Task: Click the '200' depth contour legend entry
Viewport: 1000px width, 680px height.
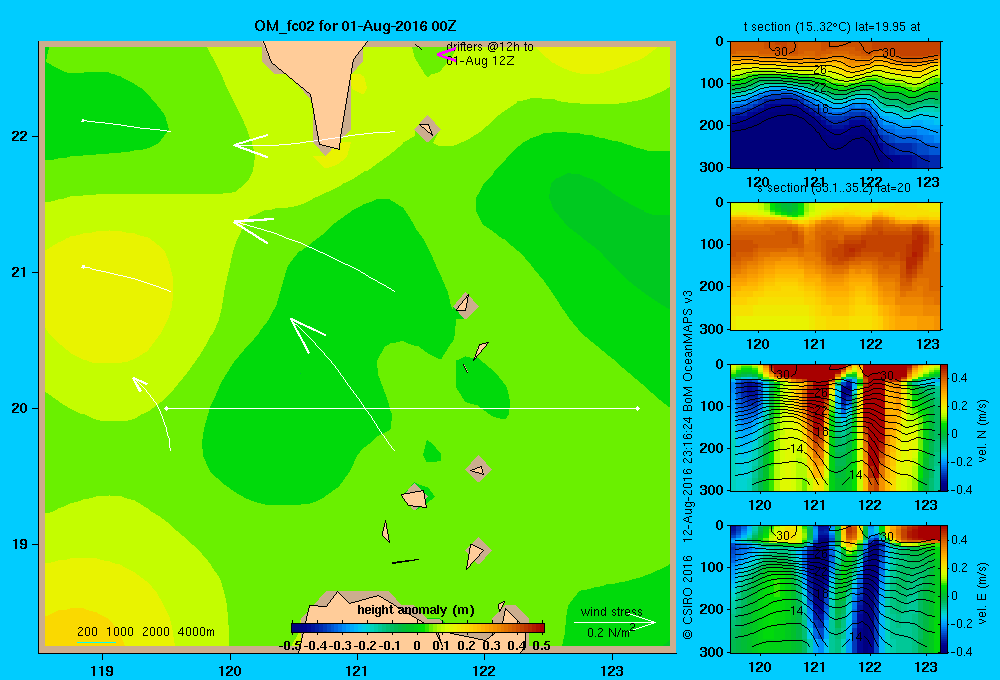Action: coord(87,632)
